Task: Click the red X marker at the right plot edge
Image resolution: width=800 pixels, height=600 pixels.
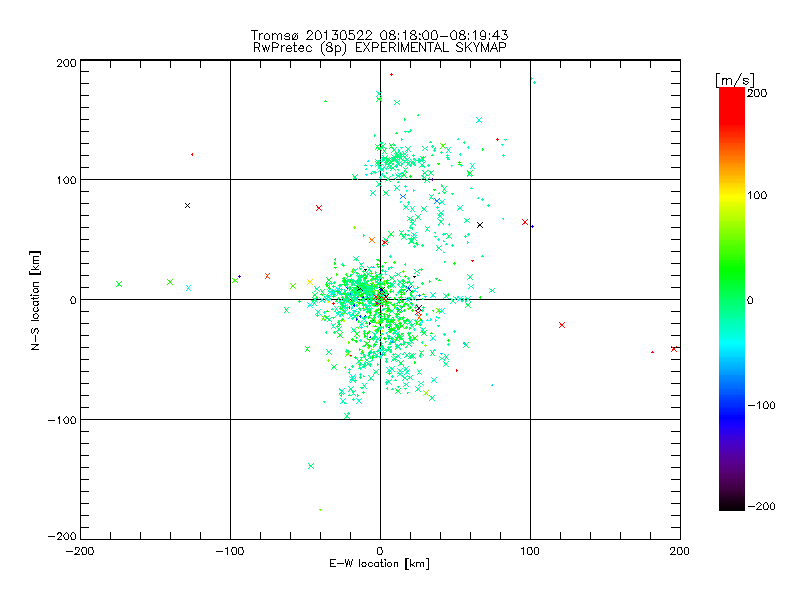Action: pos(674,349)
